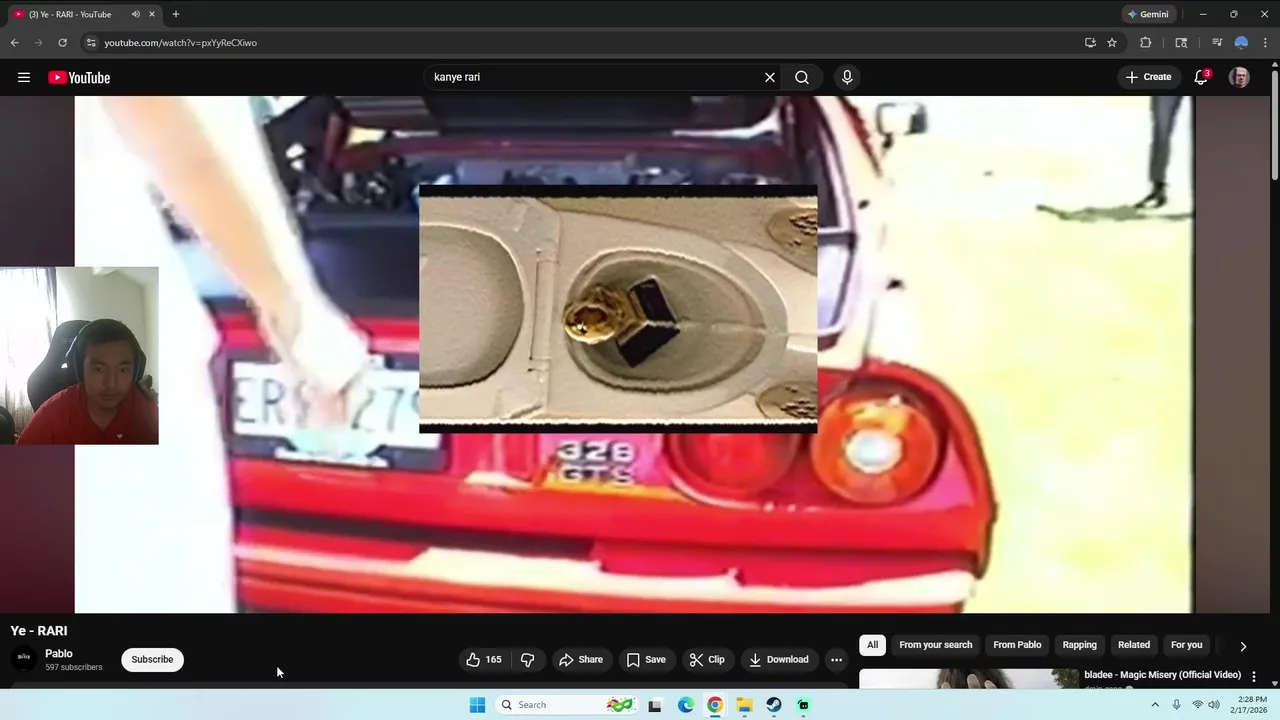Open the green app on taskbar
This screenshot has height=720, width=1280.
coord(803,705)
